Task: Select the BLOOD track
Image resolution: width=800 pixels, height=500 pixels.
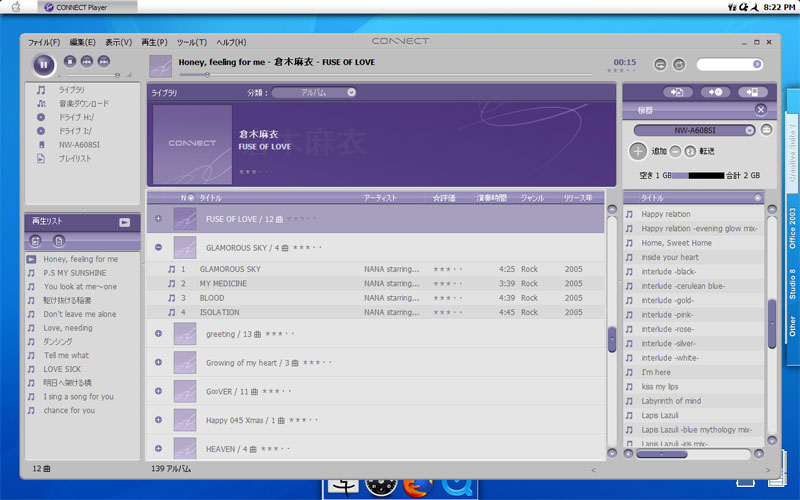Action: (375, 297)
